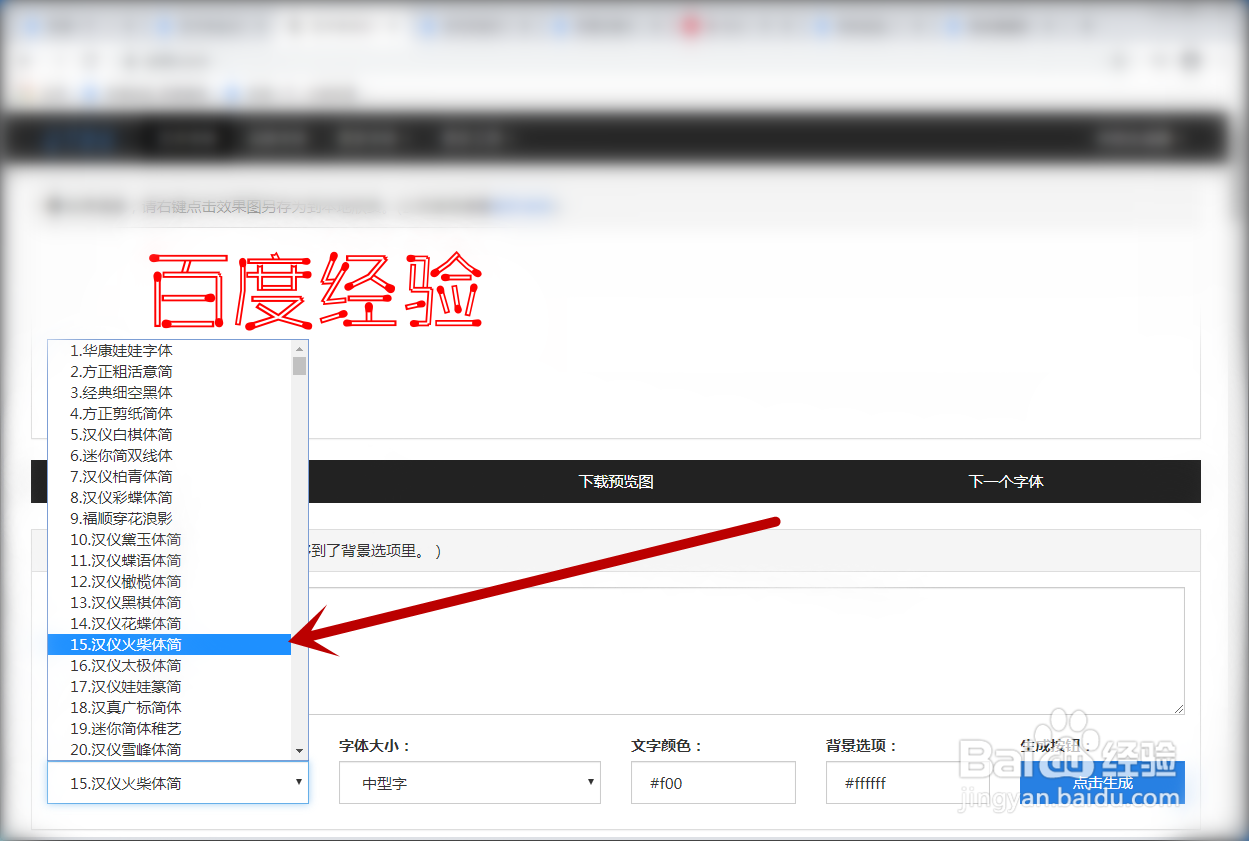Choose font 18.汉真广标简体
This screenshot has width=1249, height=841.
(x=169, y=708)
